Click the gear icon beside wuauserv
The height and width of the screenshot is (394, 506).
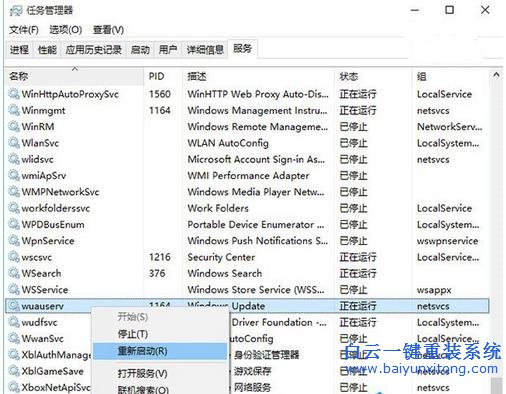click(14, 306)
